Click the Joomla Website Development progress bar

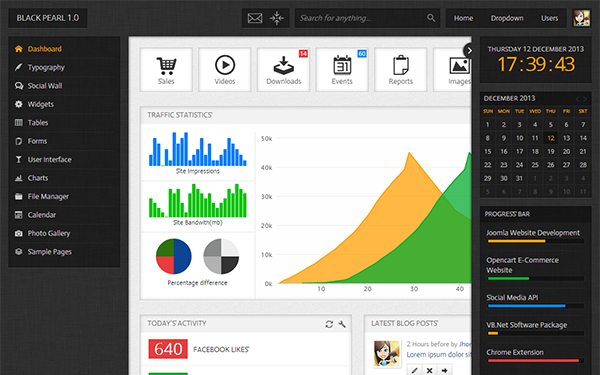coord(536,241)
